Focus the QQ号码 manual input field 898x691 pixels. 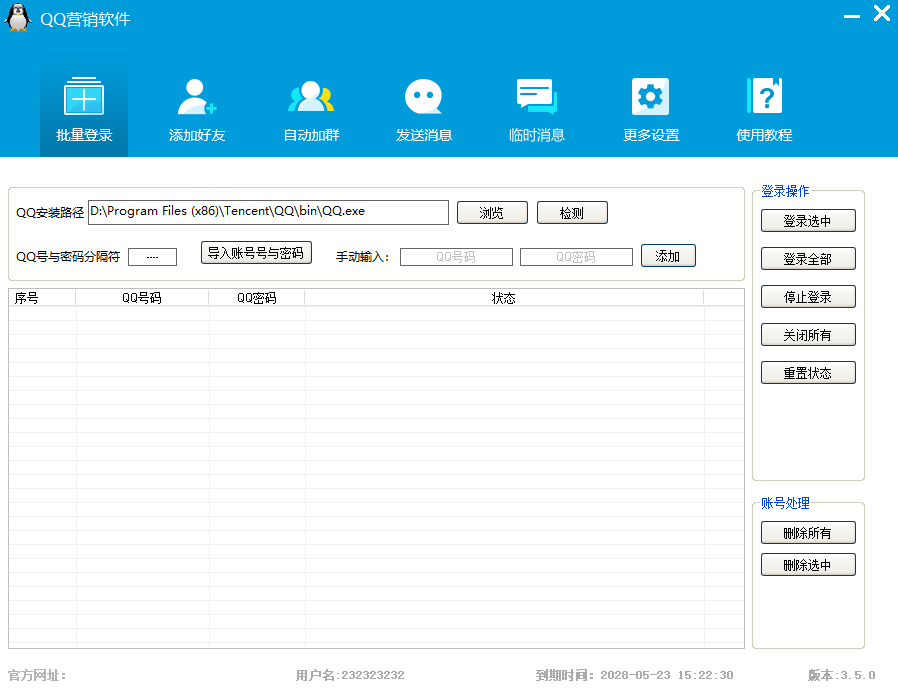pyautogui.click(x=456, y=257)
